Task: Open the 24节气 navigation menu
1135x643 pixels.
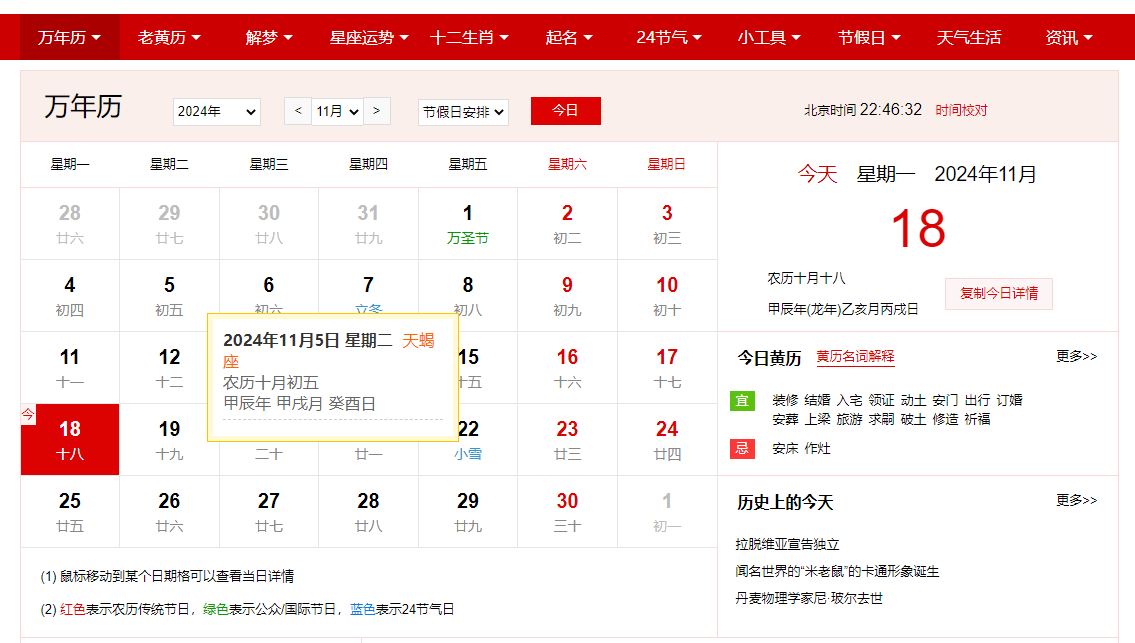Action: 669,37
